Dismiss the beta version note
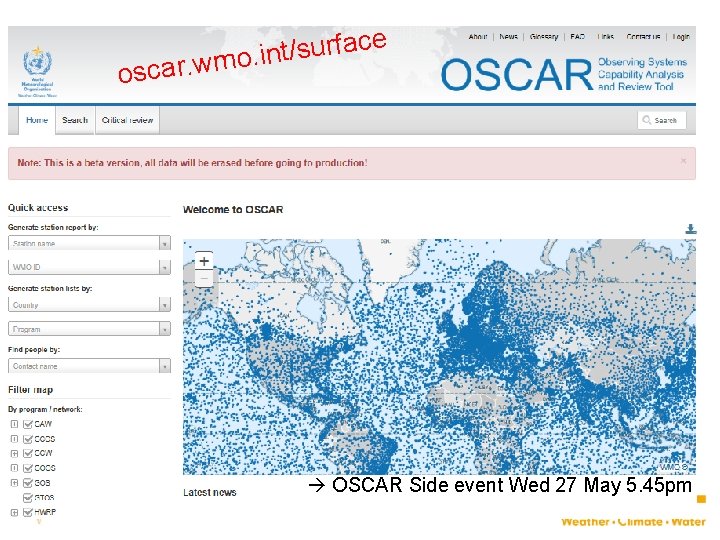The height and width of the screenshot is (540, 720). coord(683,161)
